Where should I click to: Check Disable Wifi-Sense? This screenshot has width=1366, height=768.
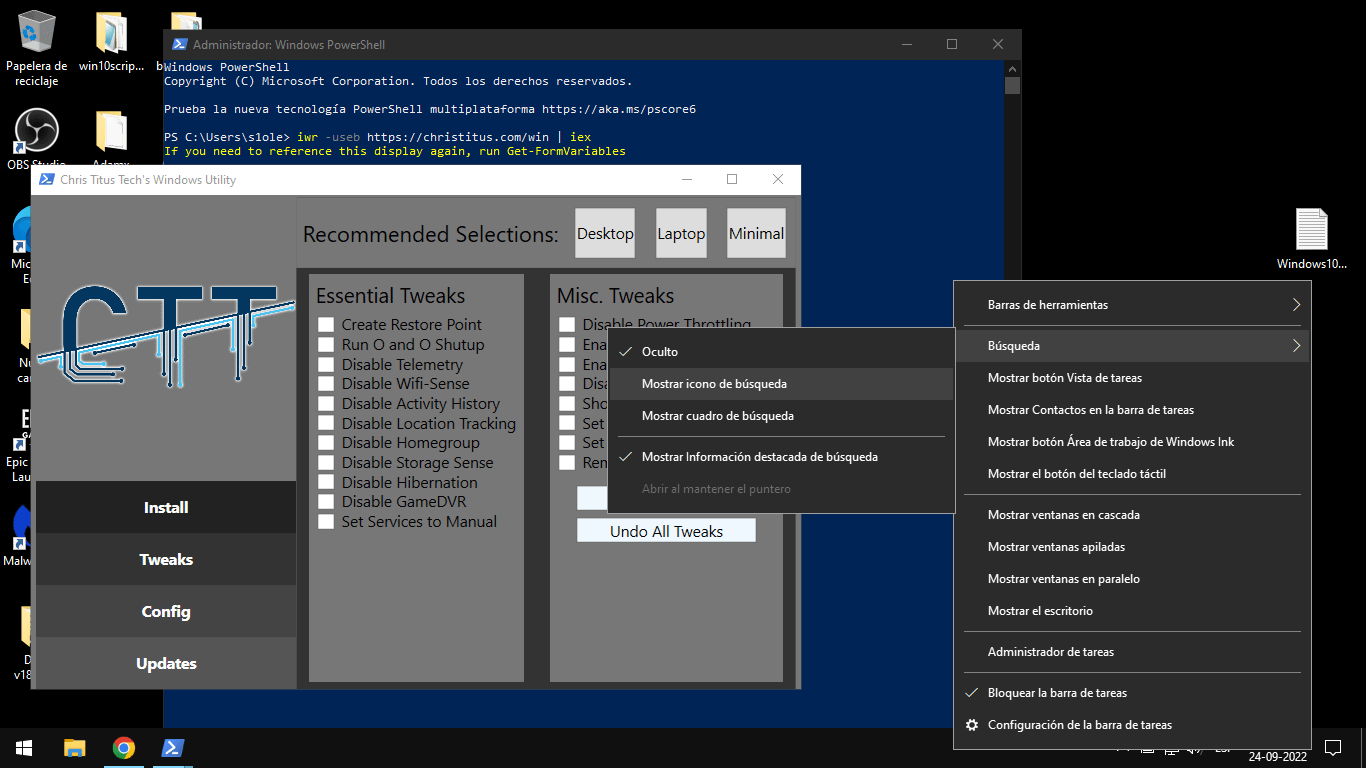pos(326,384)
